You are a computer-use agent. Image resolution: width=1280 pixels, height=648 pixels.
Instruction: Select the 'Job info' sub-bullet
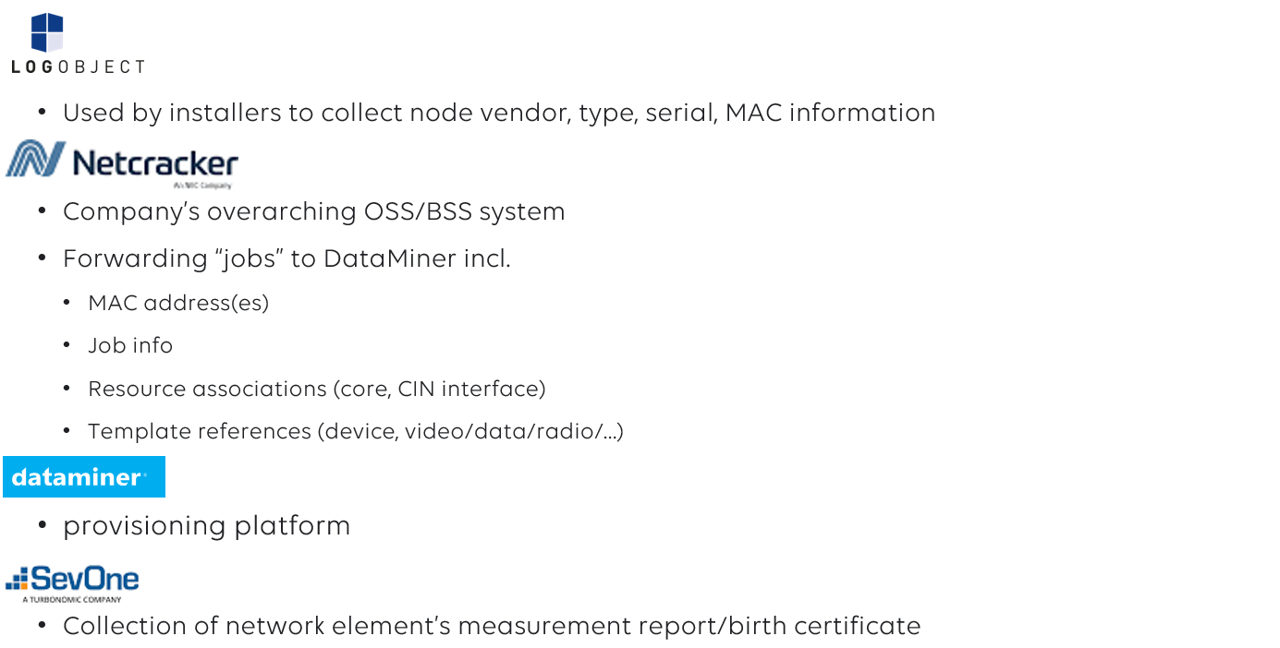130,346
